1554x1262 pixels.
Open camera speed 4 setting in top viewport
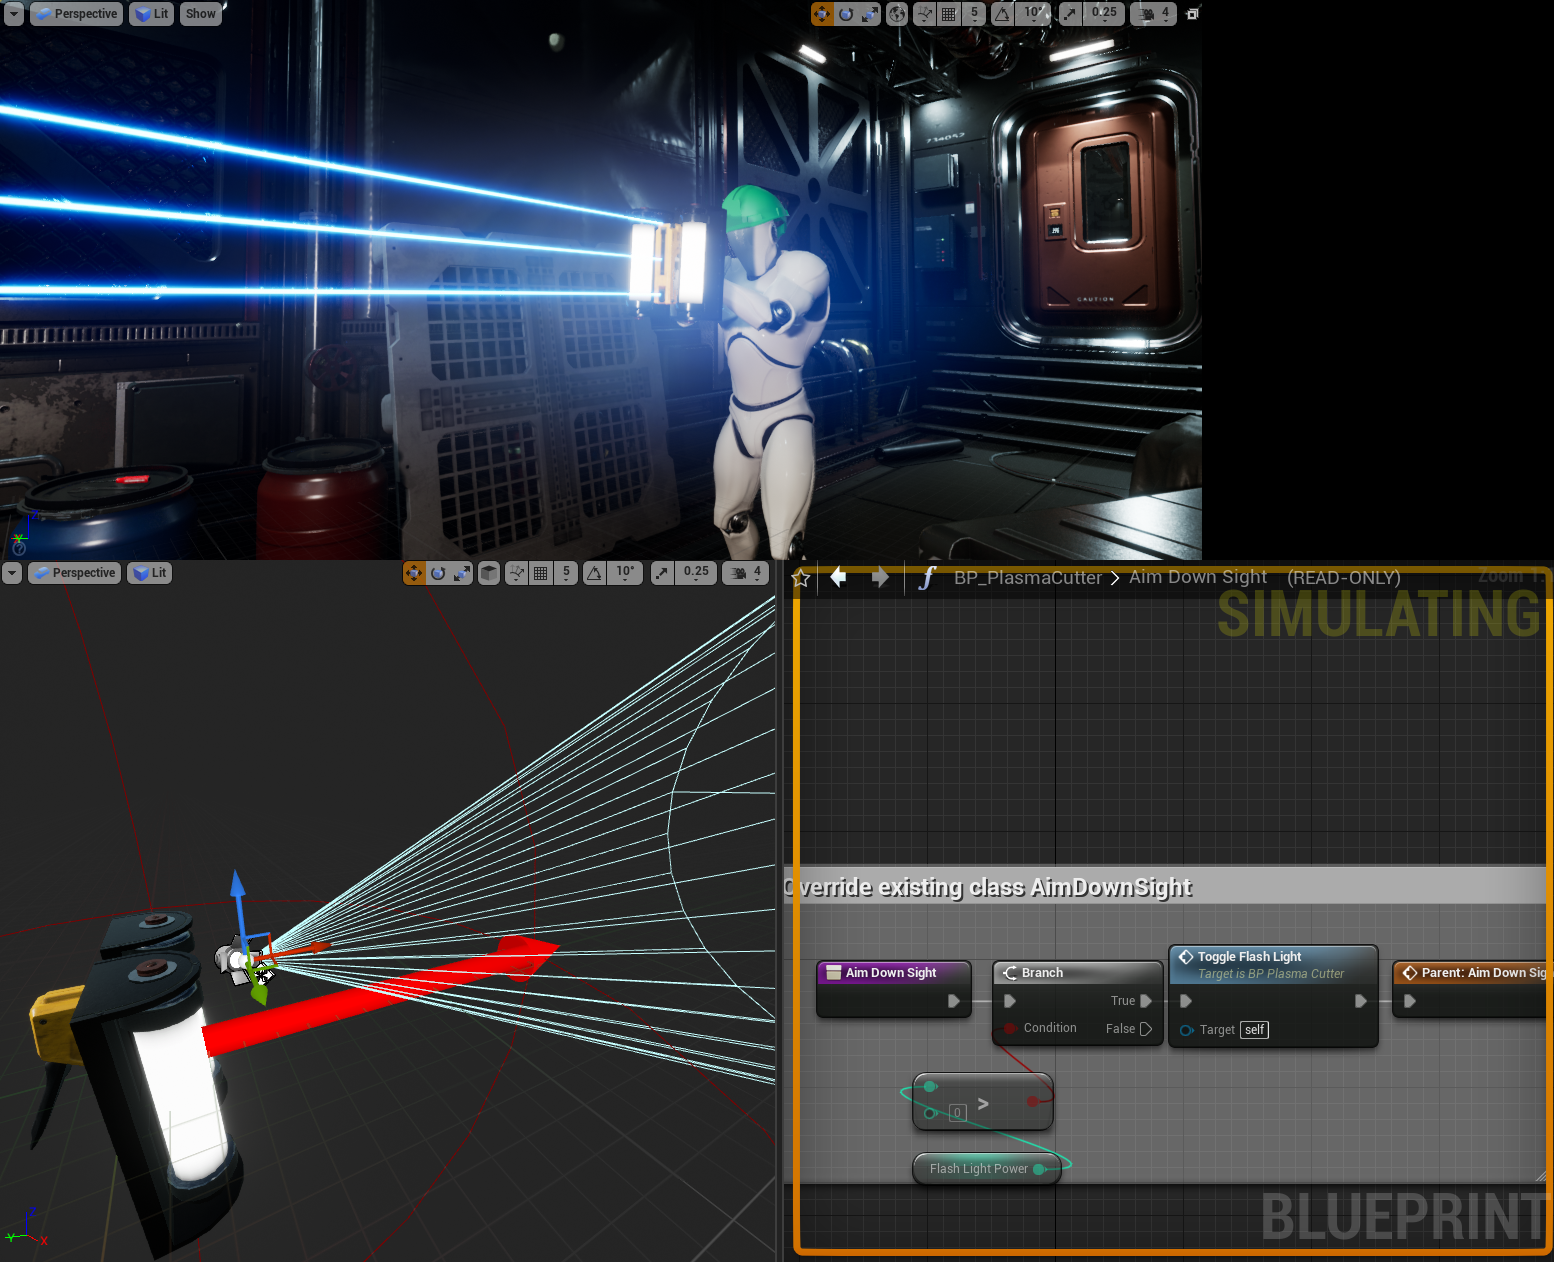(1154, 14)
